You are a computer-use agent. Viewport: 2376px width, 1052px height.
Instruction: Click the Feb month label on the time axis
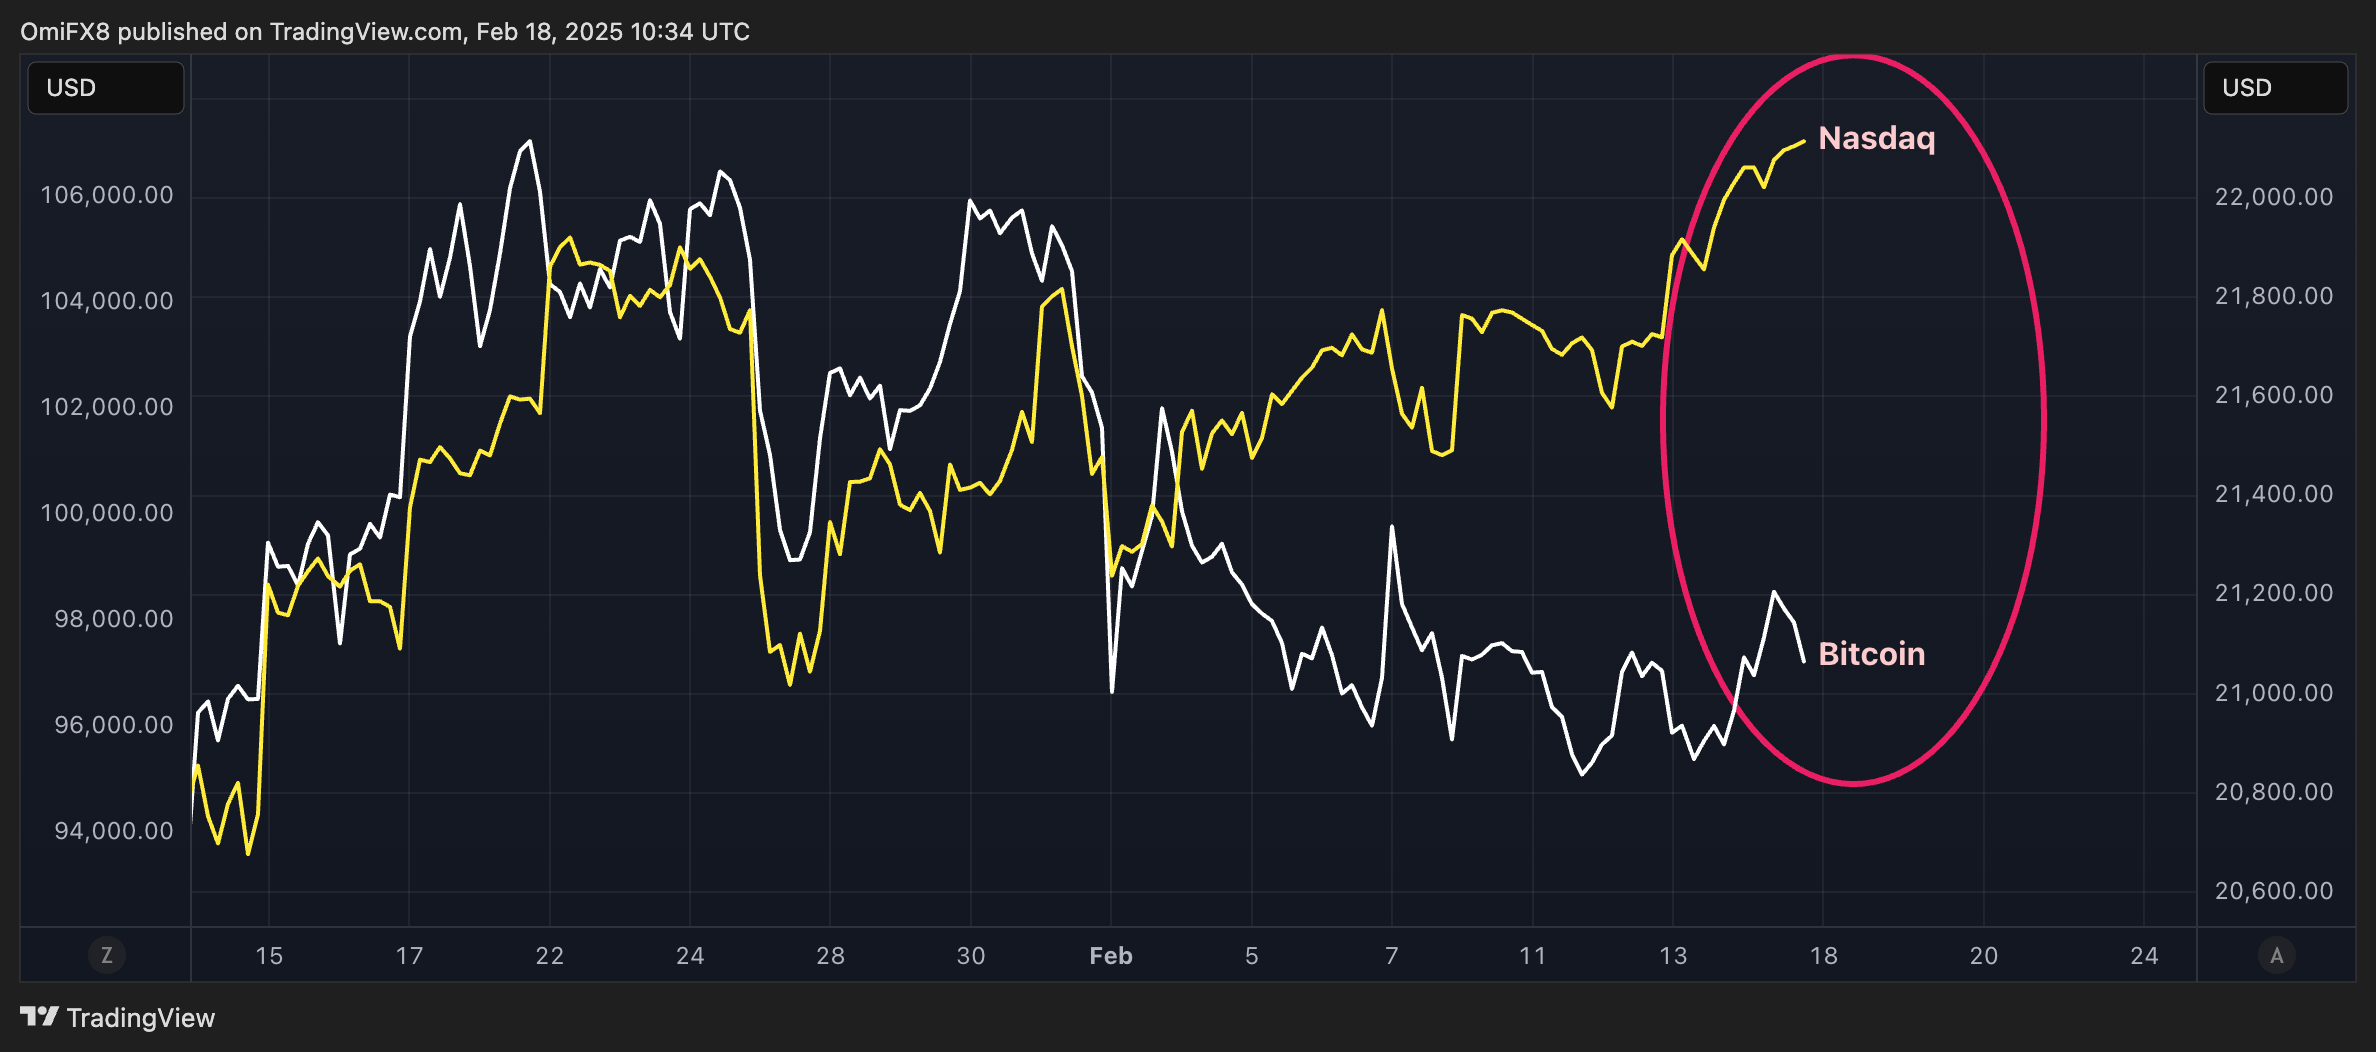[1111, 956]
